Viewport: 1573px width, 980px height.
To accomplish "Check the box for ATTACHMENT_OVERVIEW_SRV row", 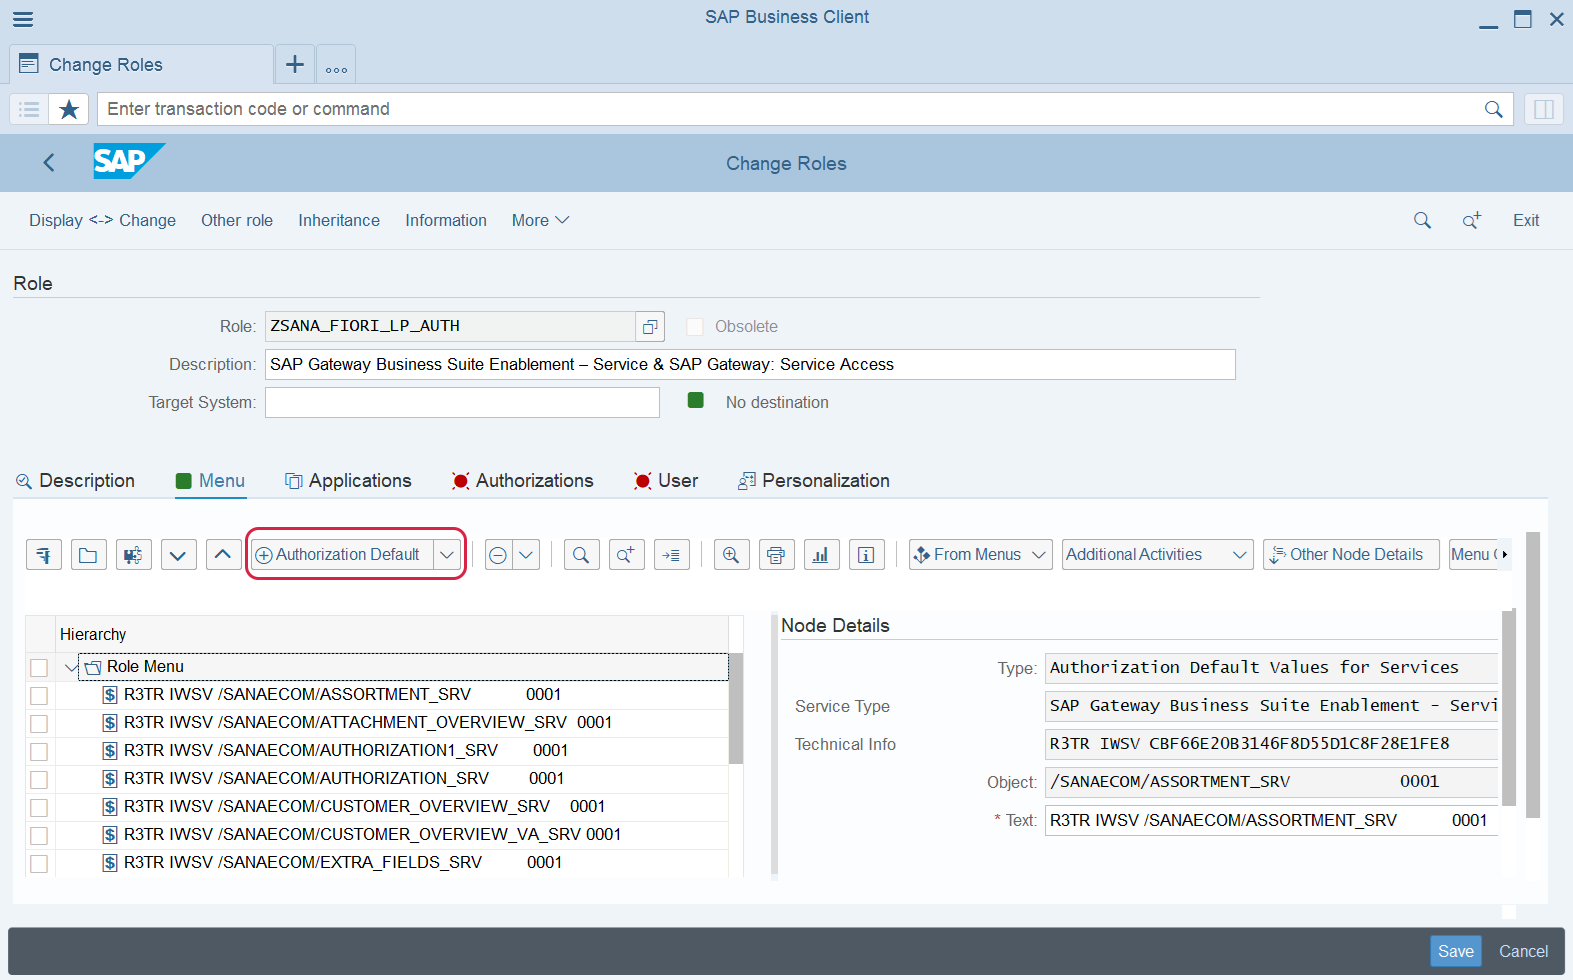I will tap(39, 724).
